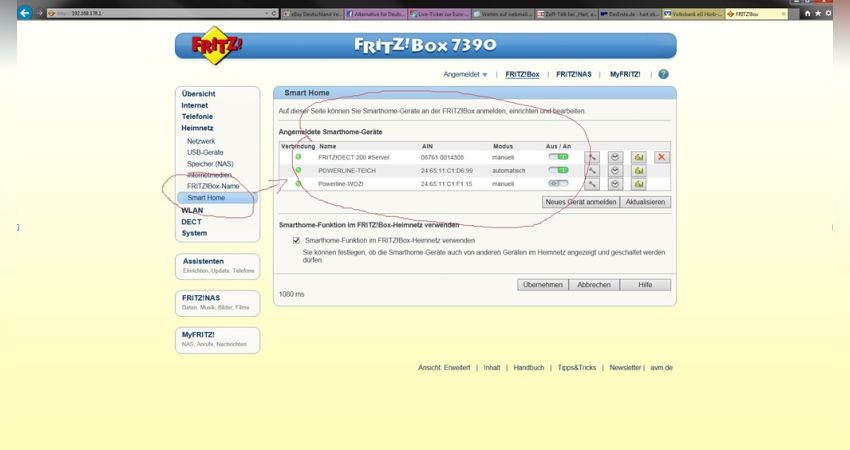Click the blue help question mark icon

pyautogui.click(x=663, y=74)
